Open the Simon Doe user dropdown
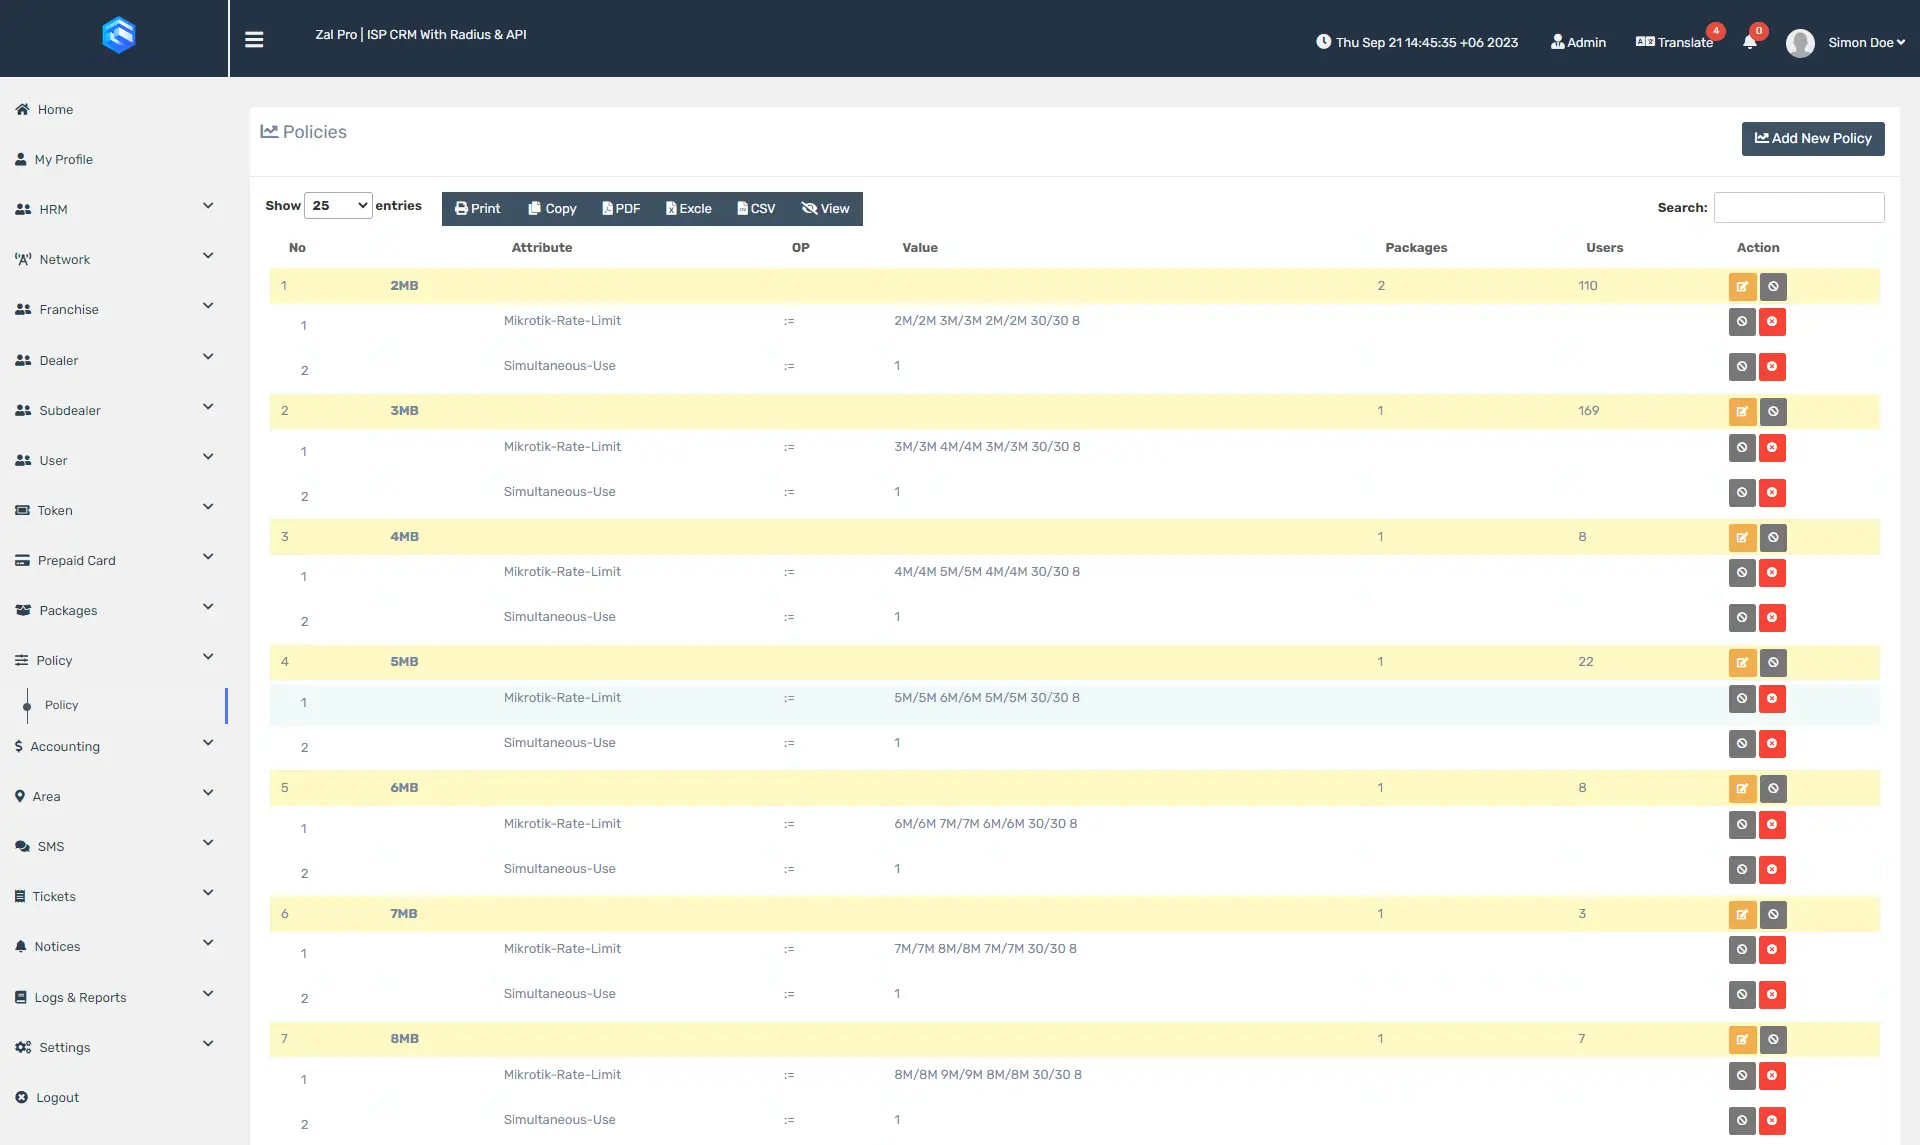The image size is (1920, 1145). click(x=1866, y=42)
